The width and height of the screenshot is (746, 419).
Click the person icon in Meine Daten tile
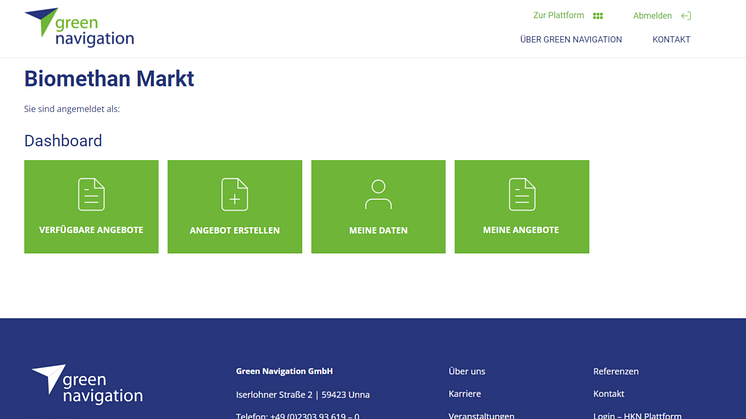coord(378,194)
